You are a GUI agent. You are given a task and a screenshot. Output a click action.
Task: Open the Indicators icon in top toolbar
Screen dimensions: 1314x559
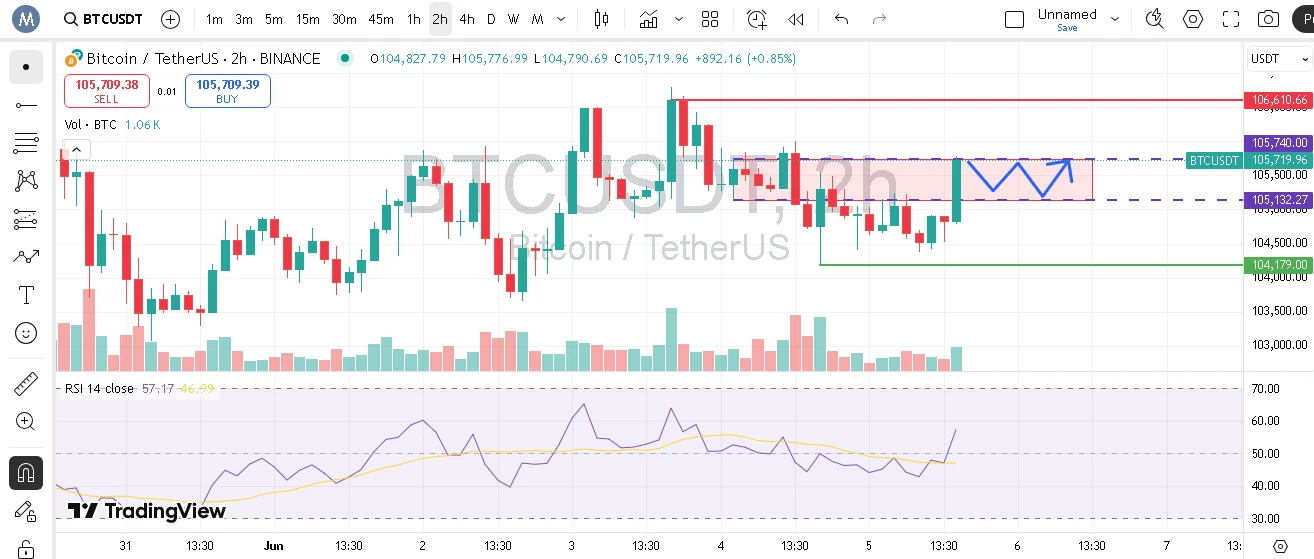649,19
